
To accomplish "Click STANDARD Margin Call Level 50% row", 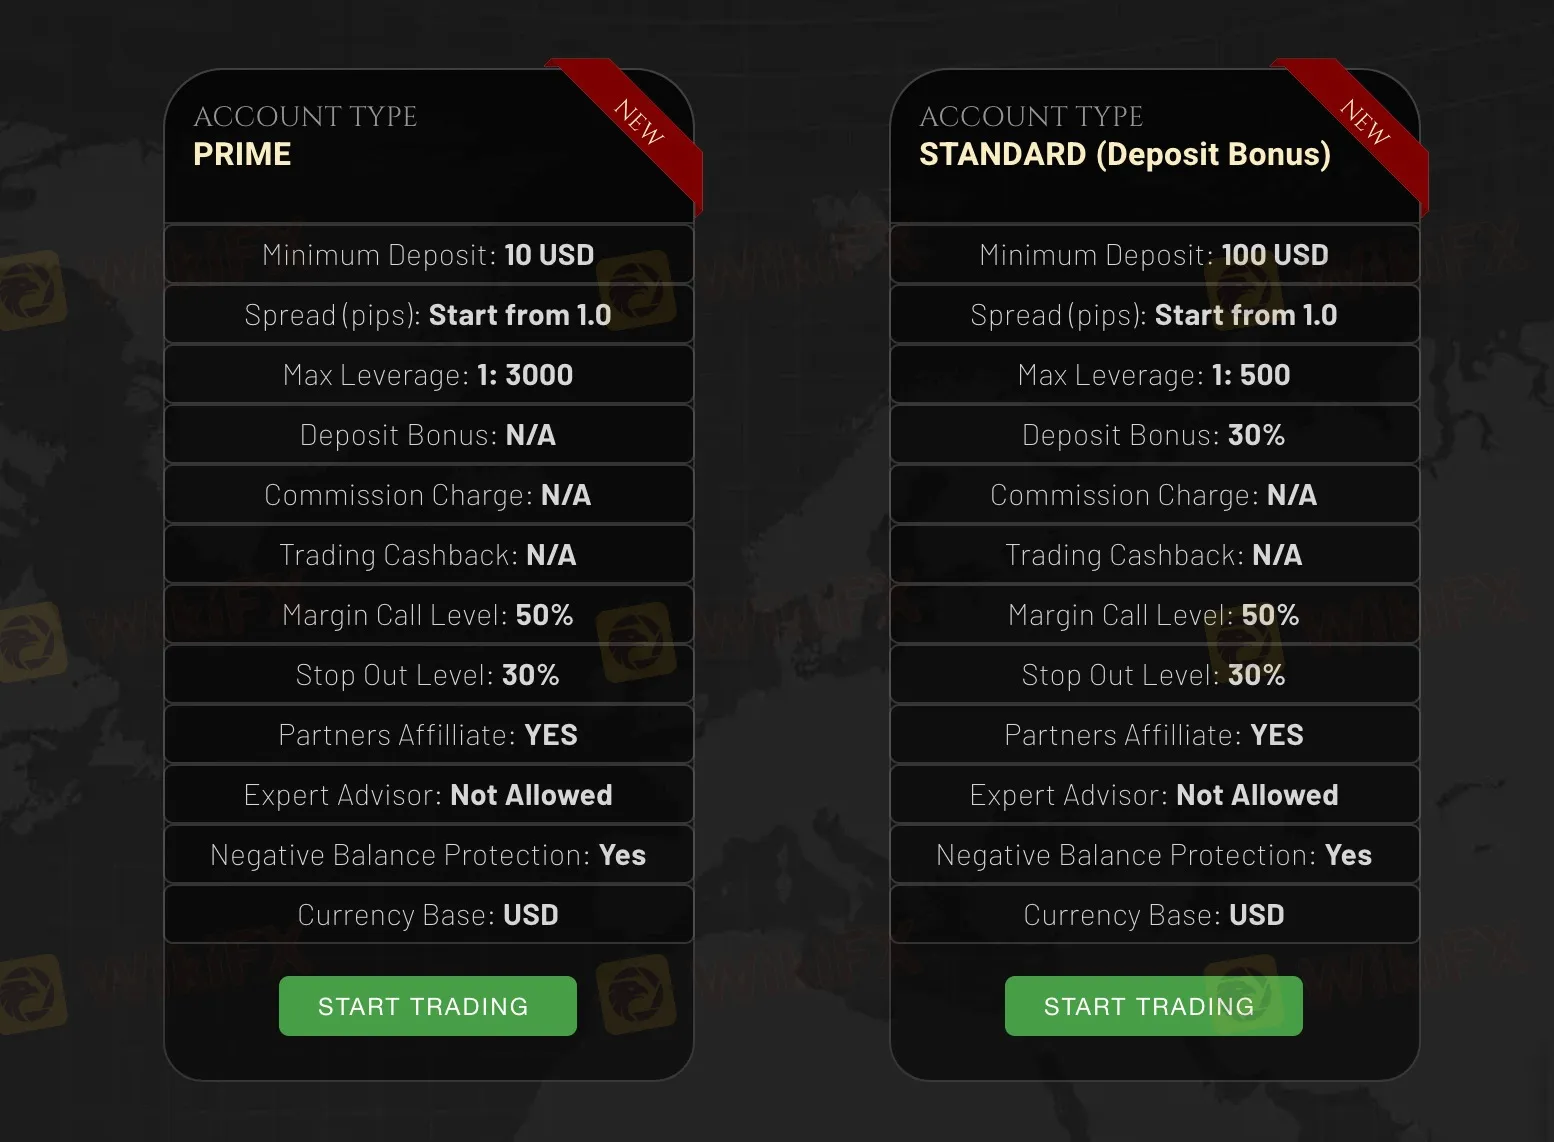I will [x=1155, y=614].
